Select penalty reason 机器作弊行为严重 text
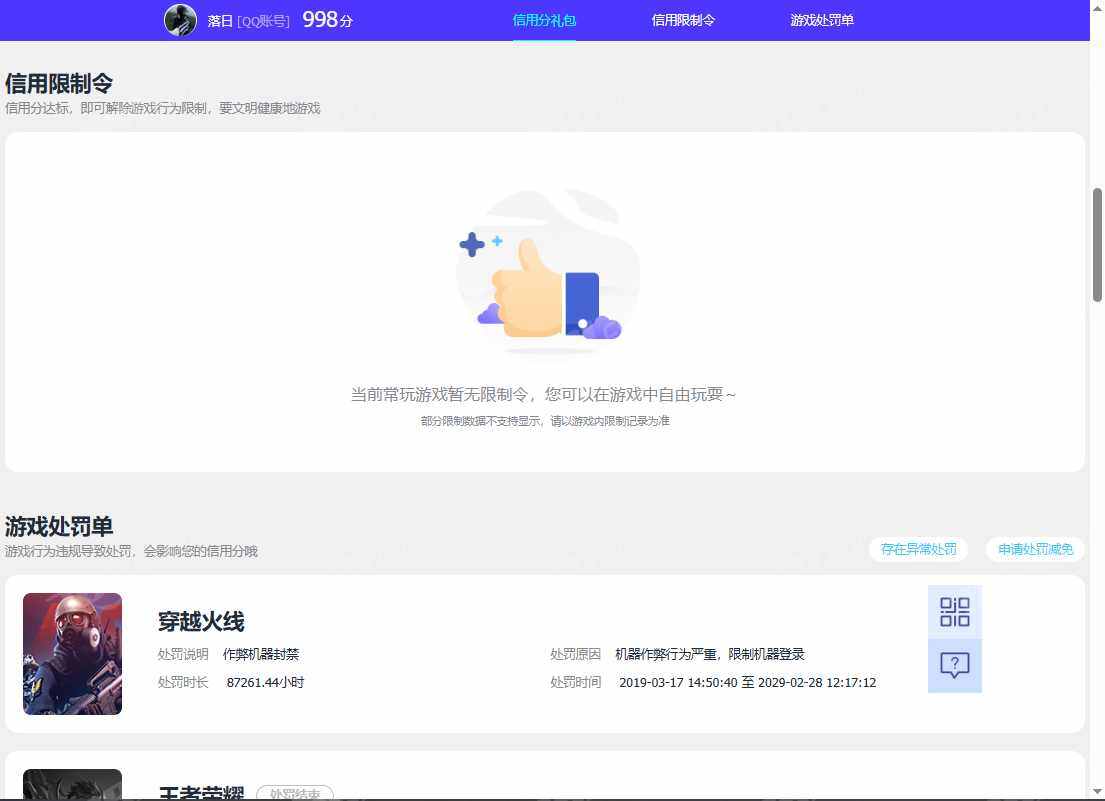 click(x=710, y=654)
